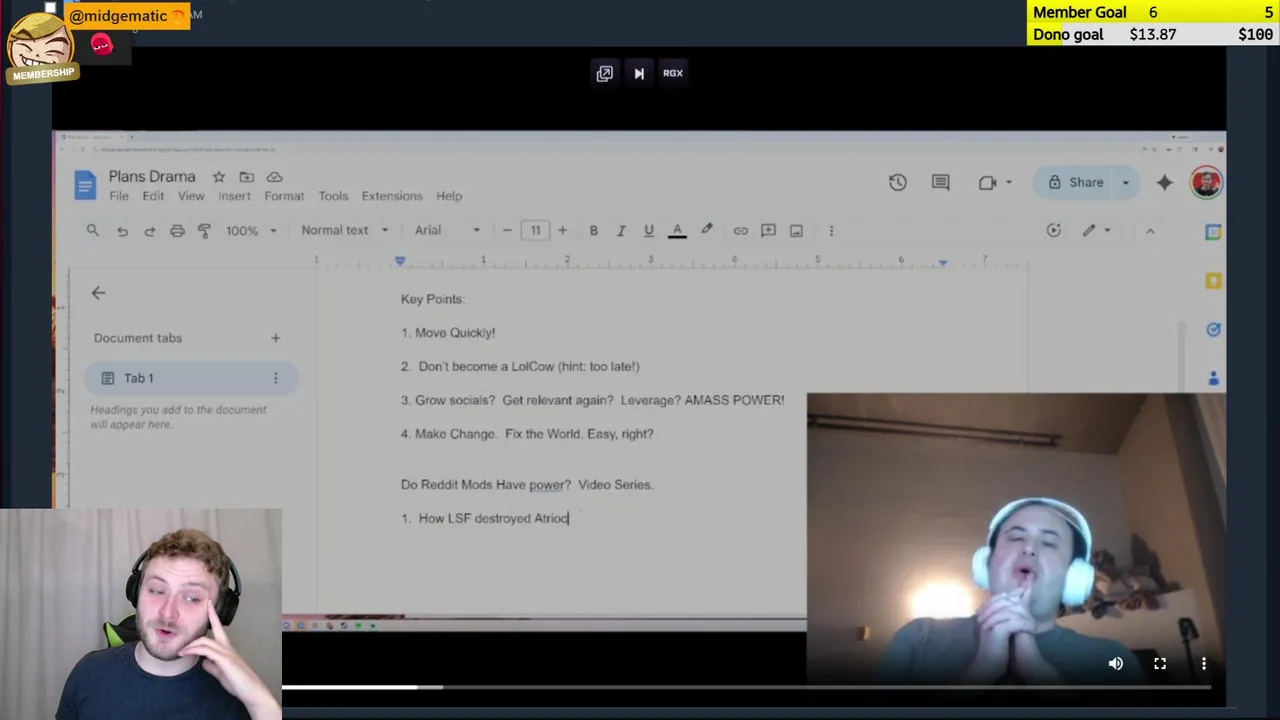Toggle italic formatting

(621, 230)
